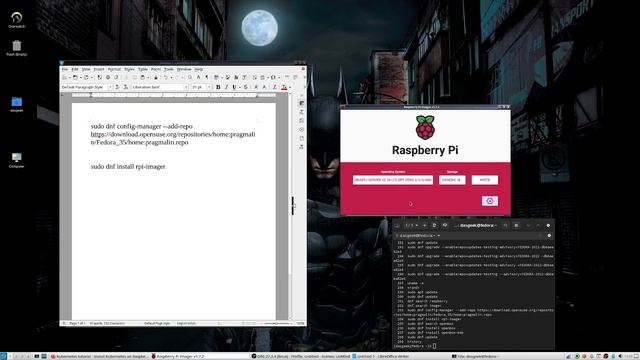
Task: Click the download.opensuse.org repository link in document
Action: tap(173, 138)
